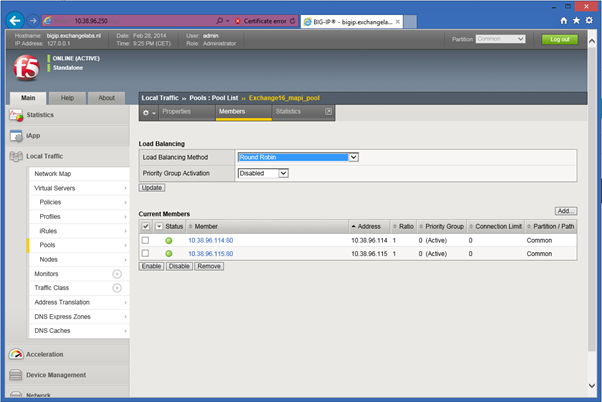Click the Acceleration gauge icon

click(17, 353)
